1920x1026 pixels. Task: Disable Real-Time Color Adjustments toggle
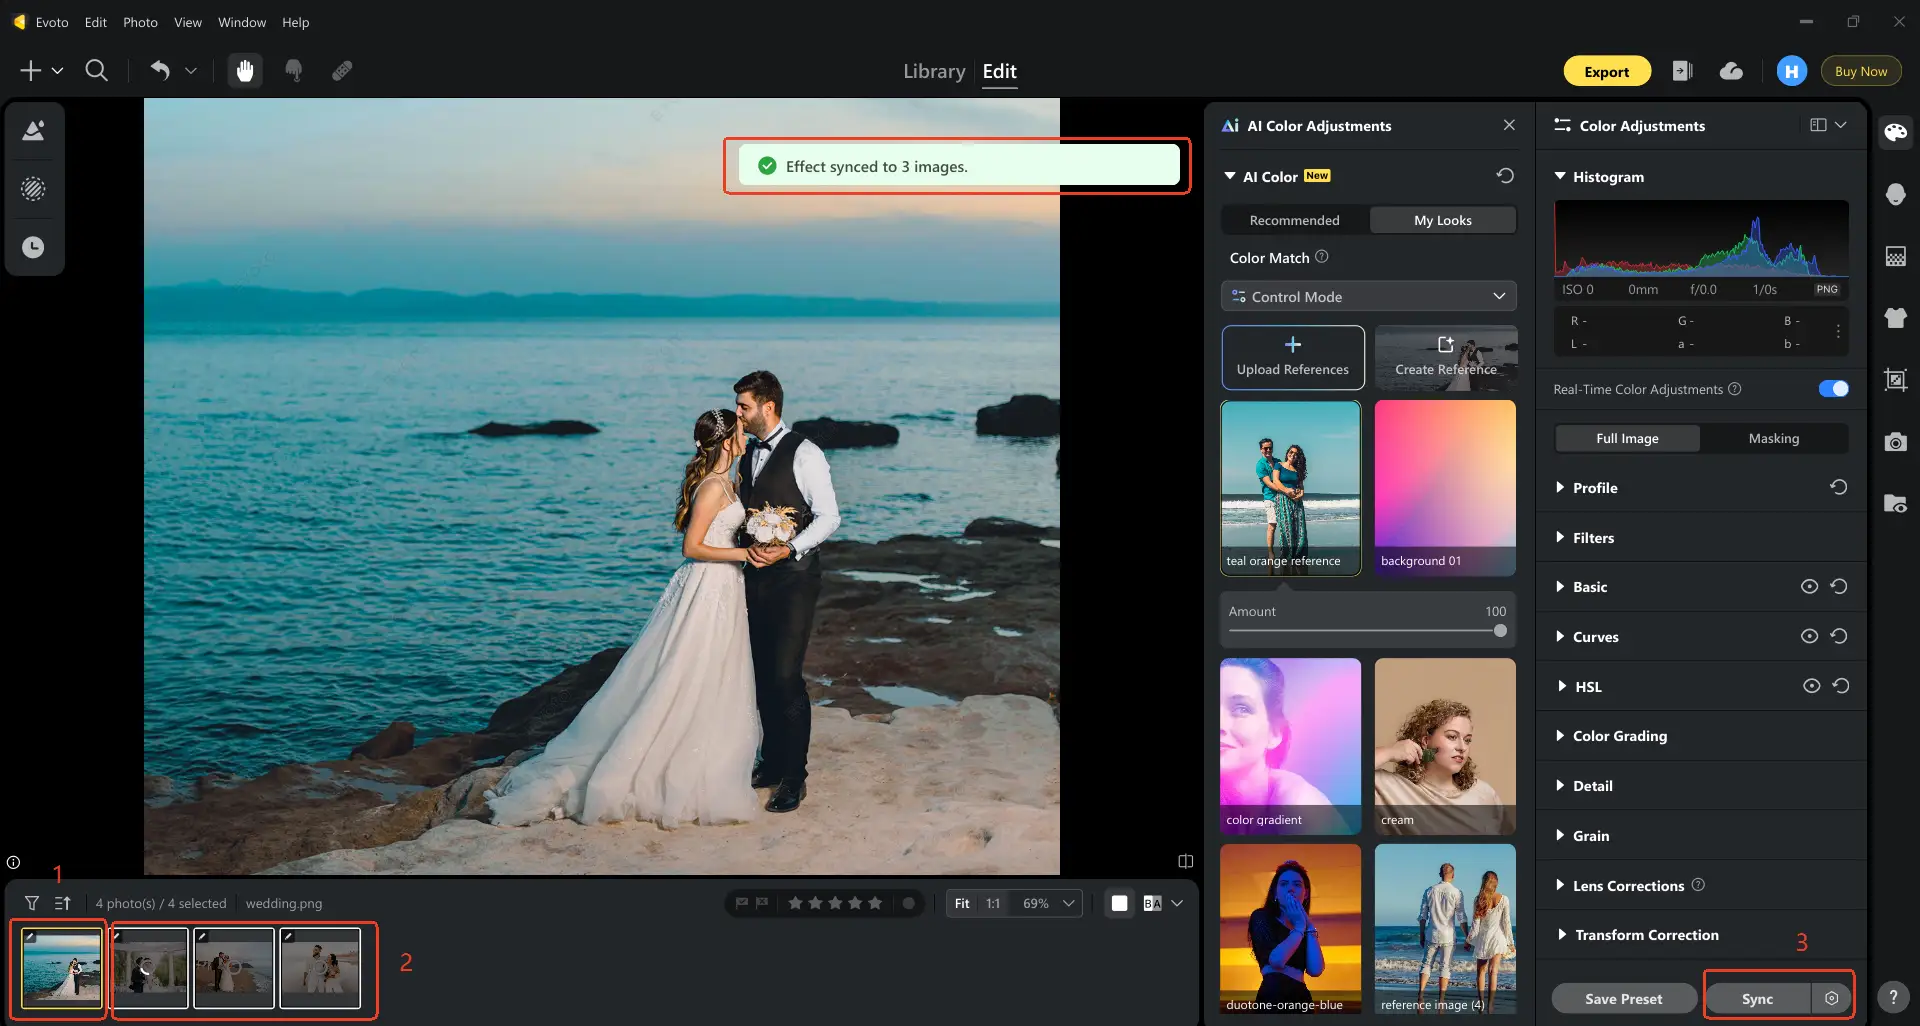pos(1833,388)
